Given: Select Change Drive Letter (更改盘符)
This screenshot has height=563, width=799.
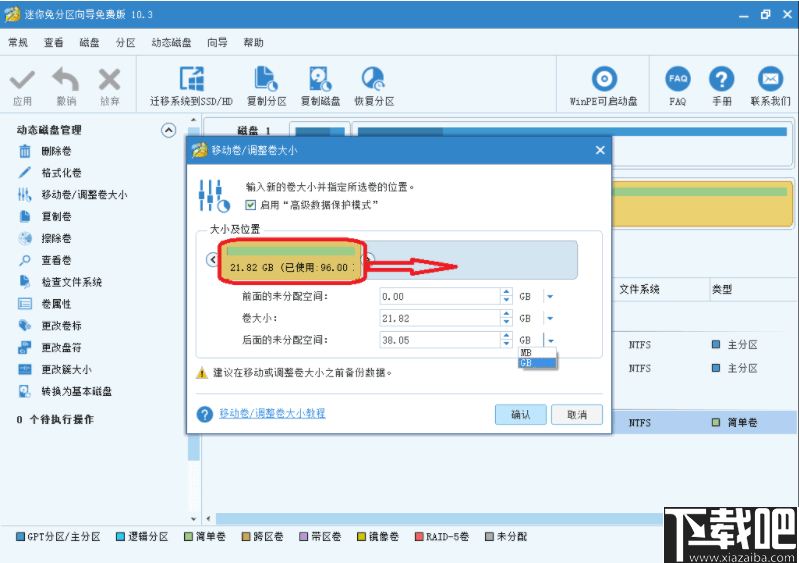Looking at the screenshot, I should coord(50,347).
